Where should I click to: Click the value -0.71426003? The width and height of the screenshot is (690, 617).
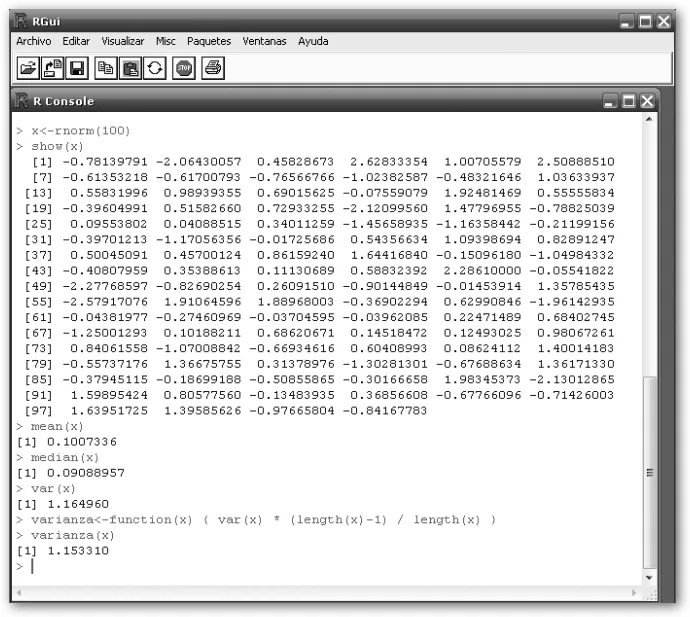pyautogui.click(x=572, y=395)
